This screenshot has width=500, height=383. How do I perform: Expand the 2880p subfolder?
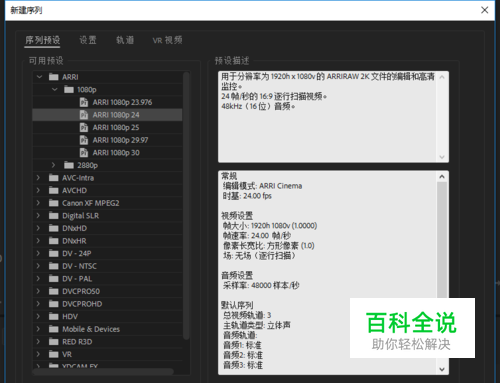click(53, 165)
